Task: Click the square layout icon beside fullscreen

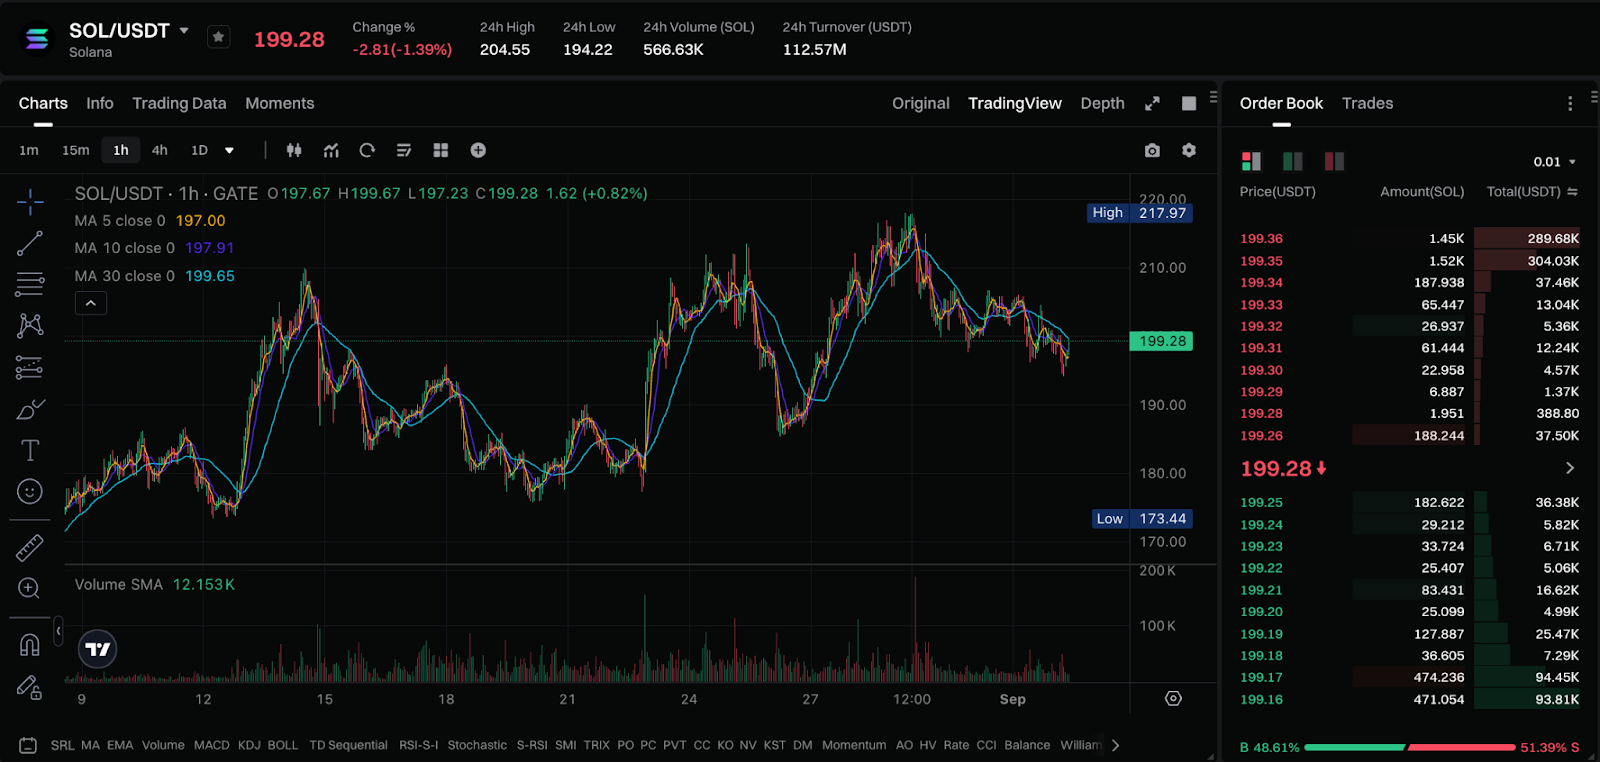Action: pos(1189,103)
